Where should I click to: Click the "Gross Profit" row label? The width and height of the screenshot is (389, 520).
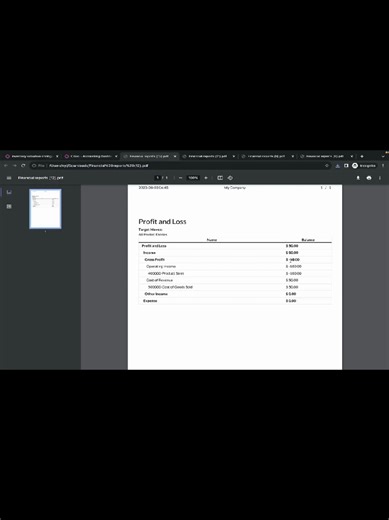click(155, 260)
